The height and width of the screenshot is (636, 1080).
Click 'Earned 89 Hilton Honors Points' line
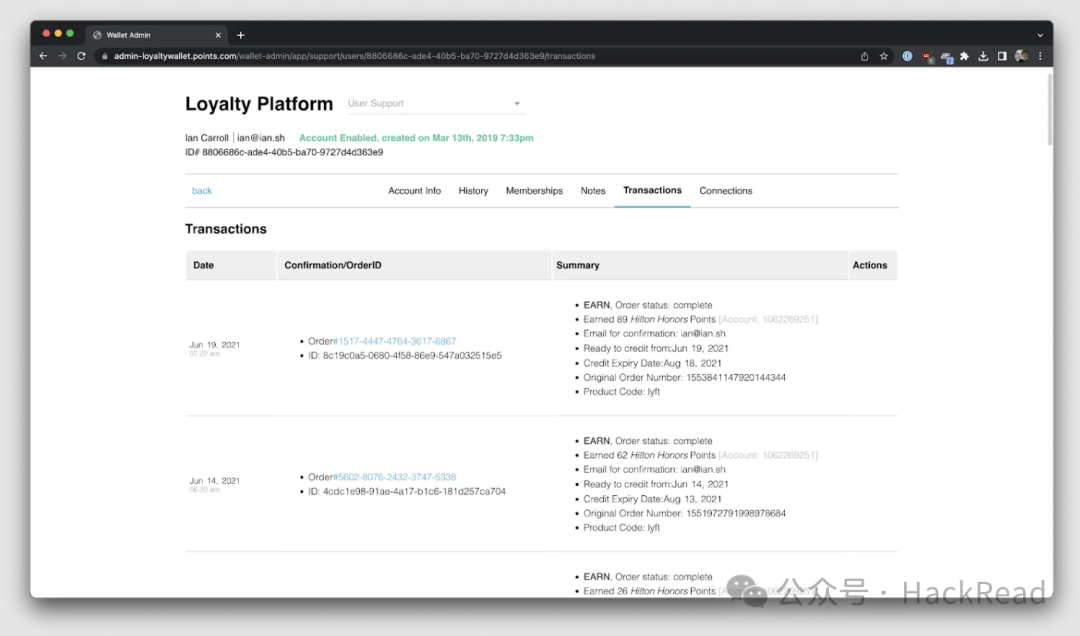tap(700, 319)
